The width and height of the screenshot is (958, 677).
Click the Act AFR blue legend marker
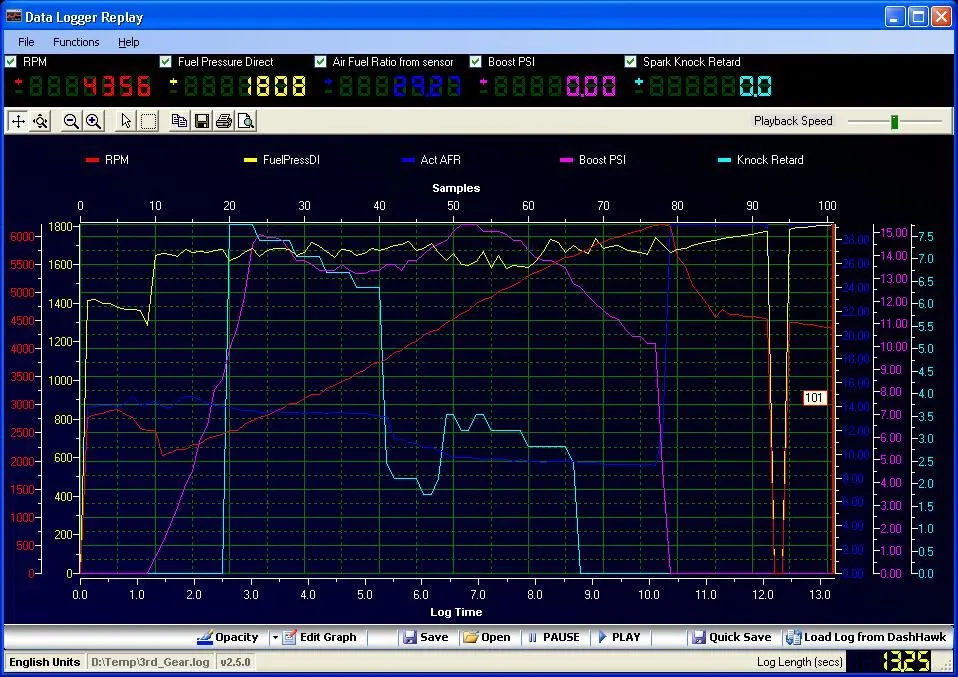(408, 160)
